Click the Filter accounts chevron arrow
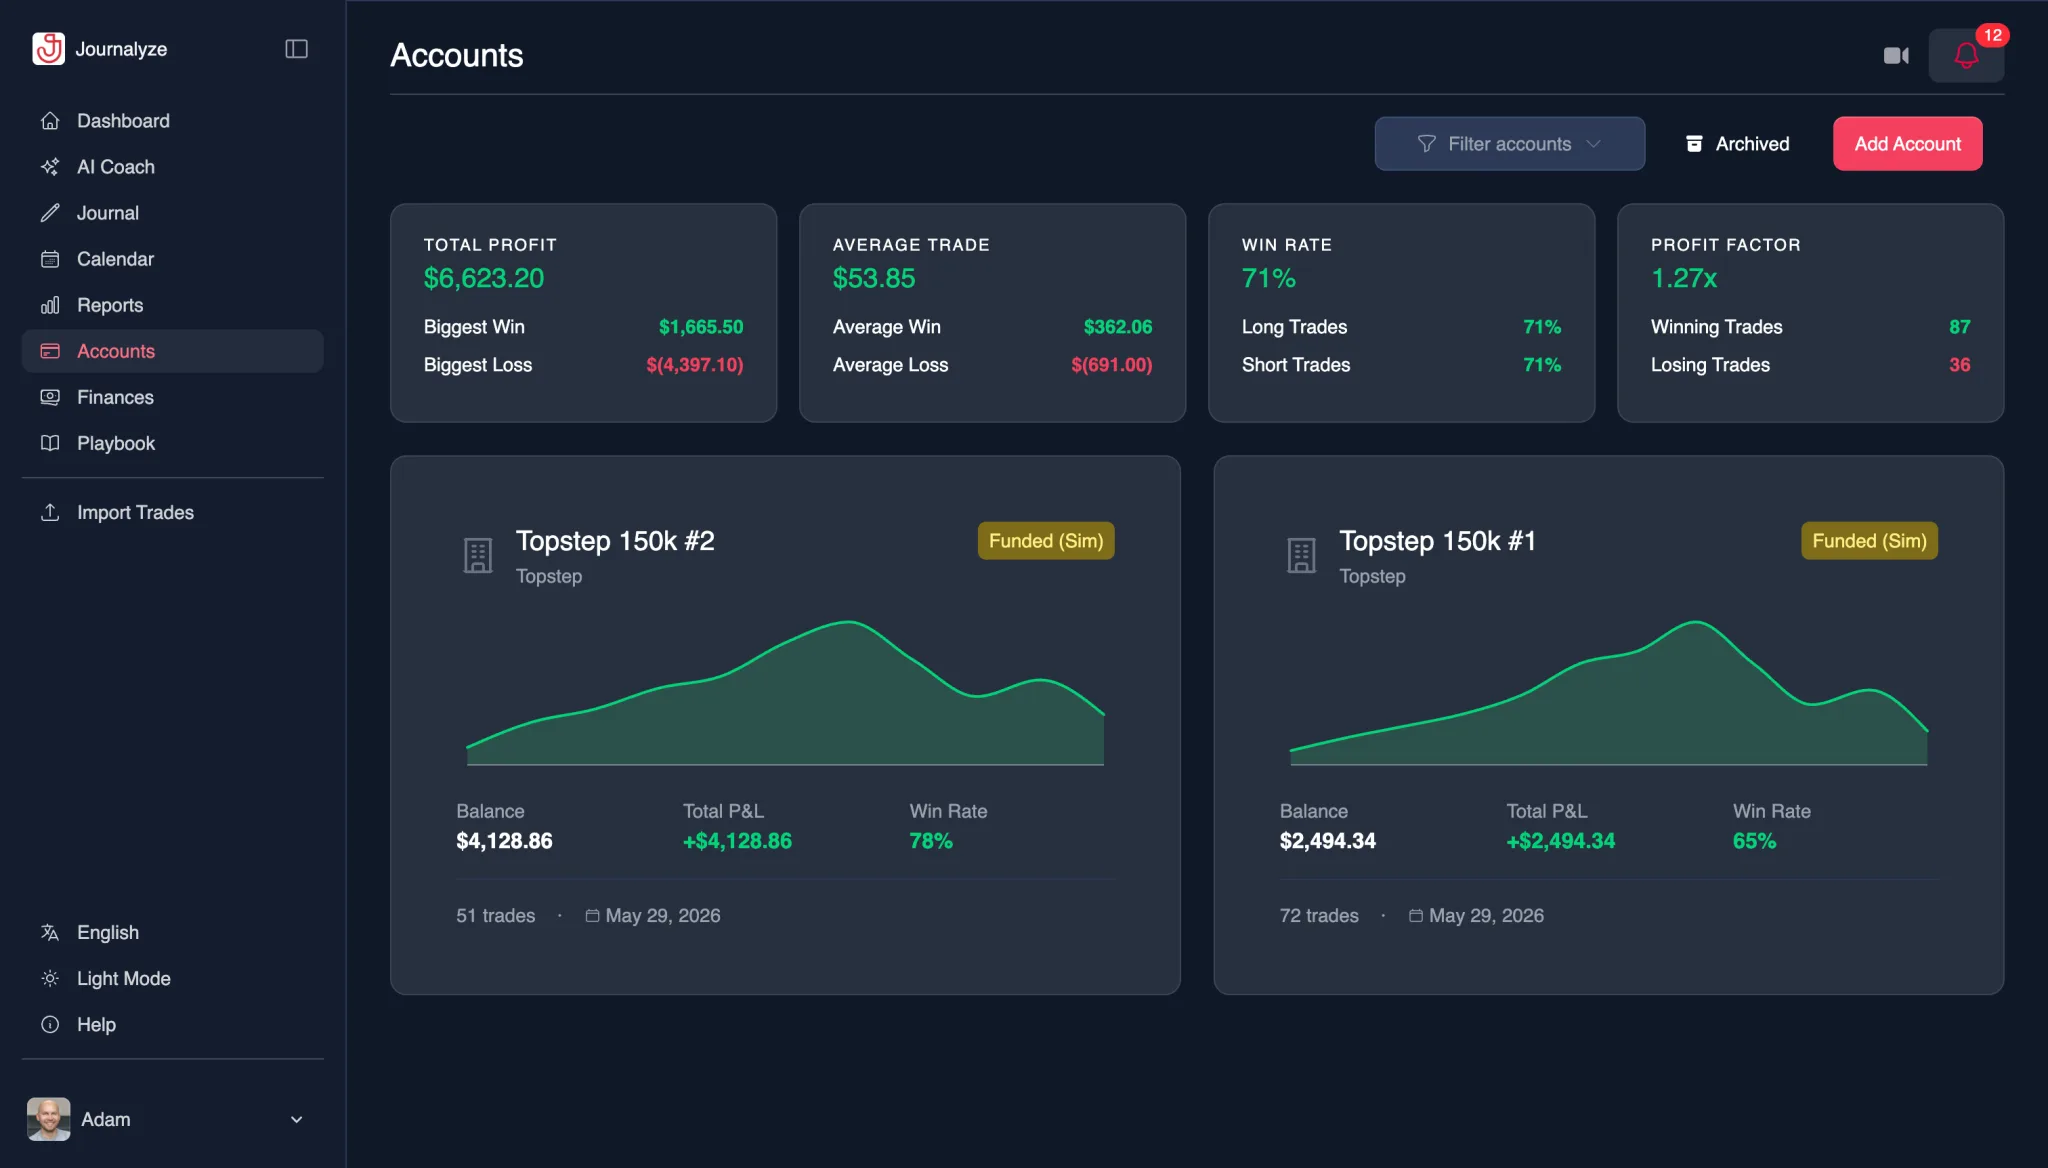Screen dimensions: 2048x1168 (x=1594, y=144)
